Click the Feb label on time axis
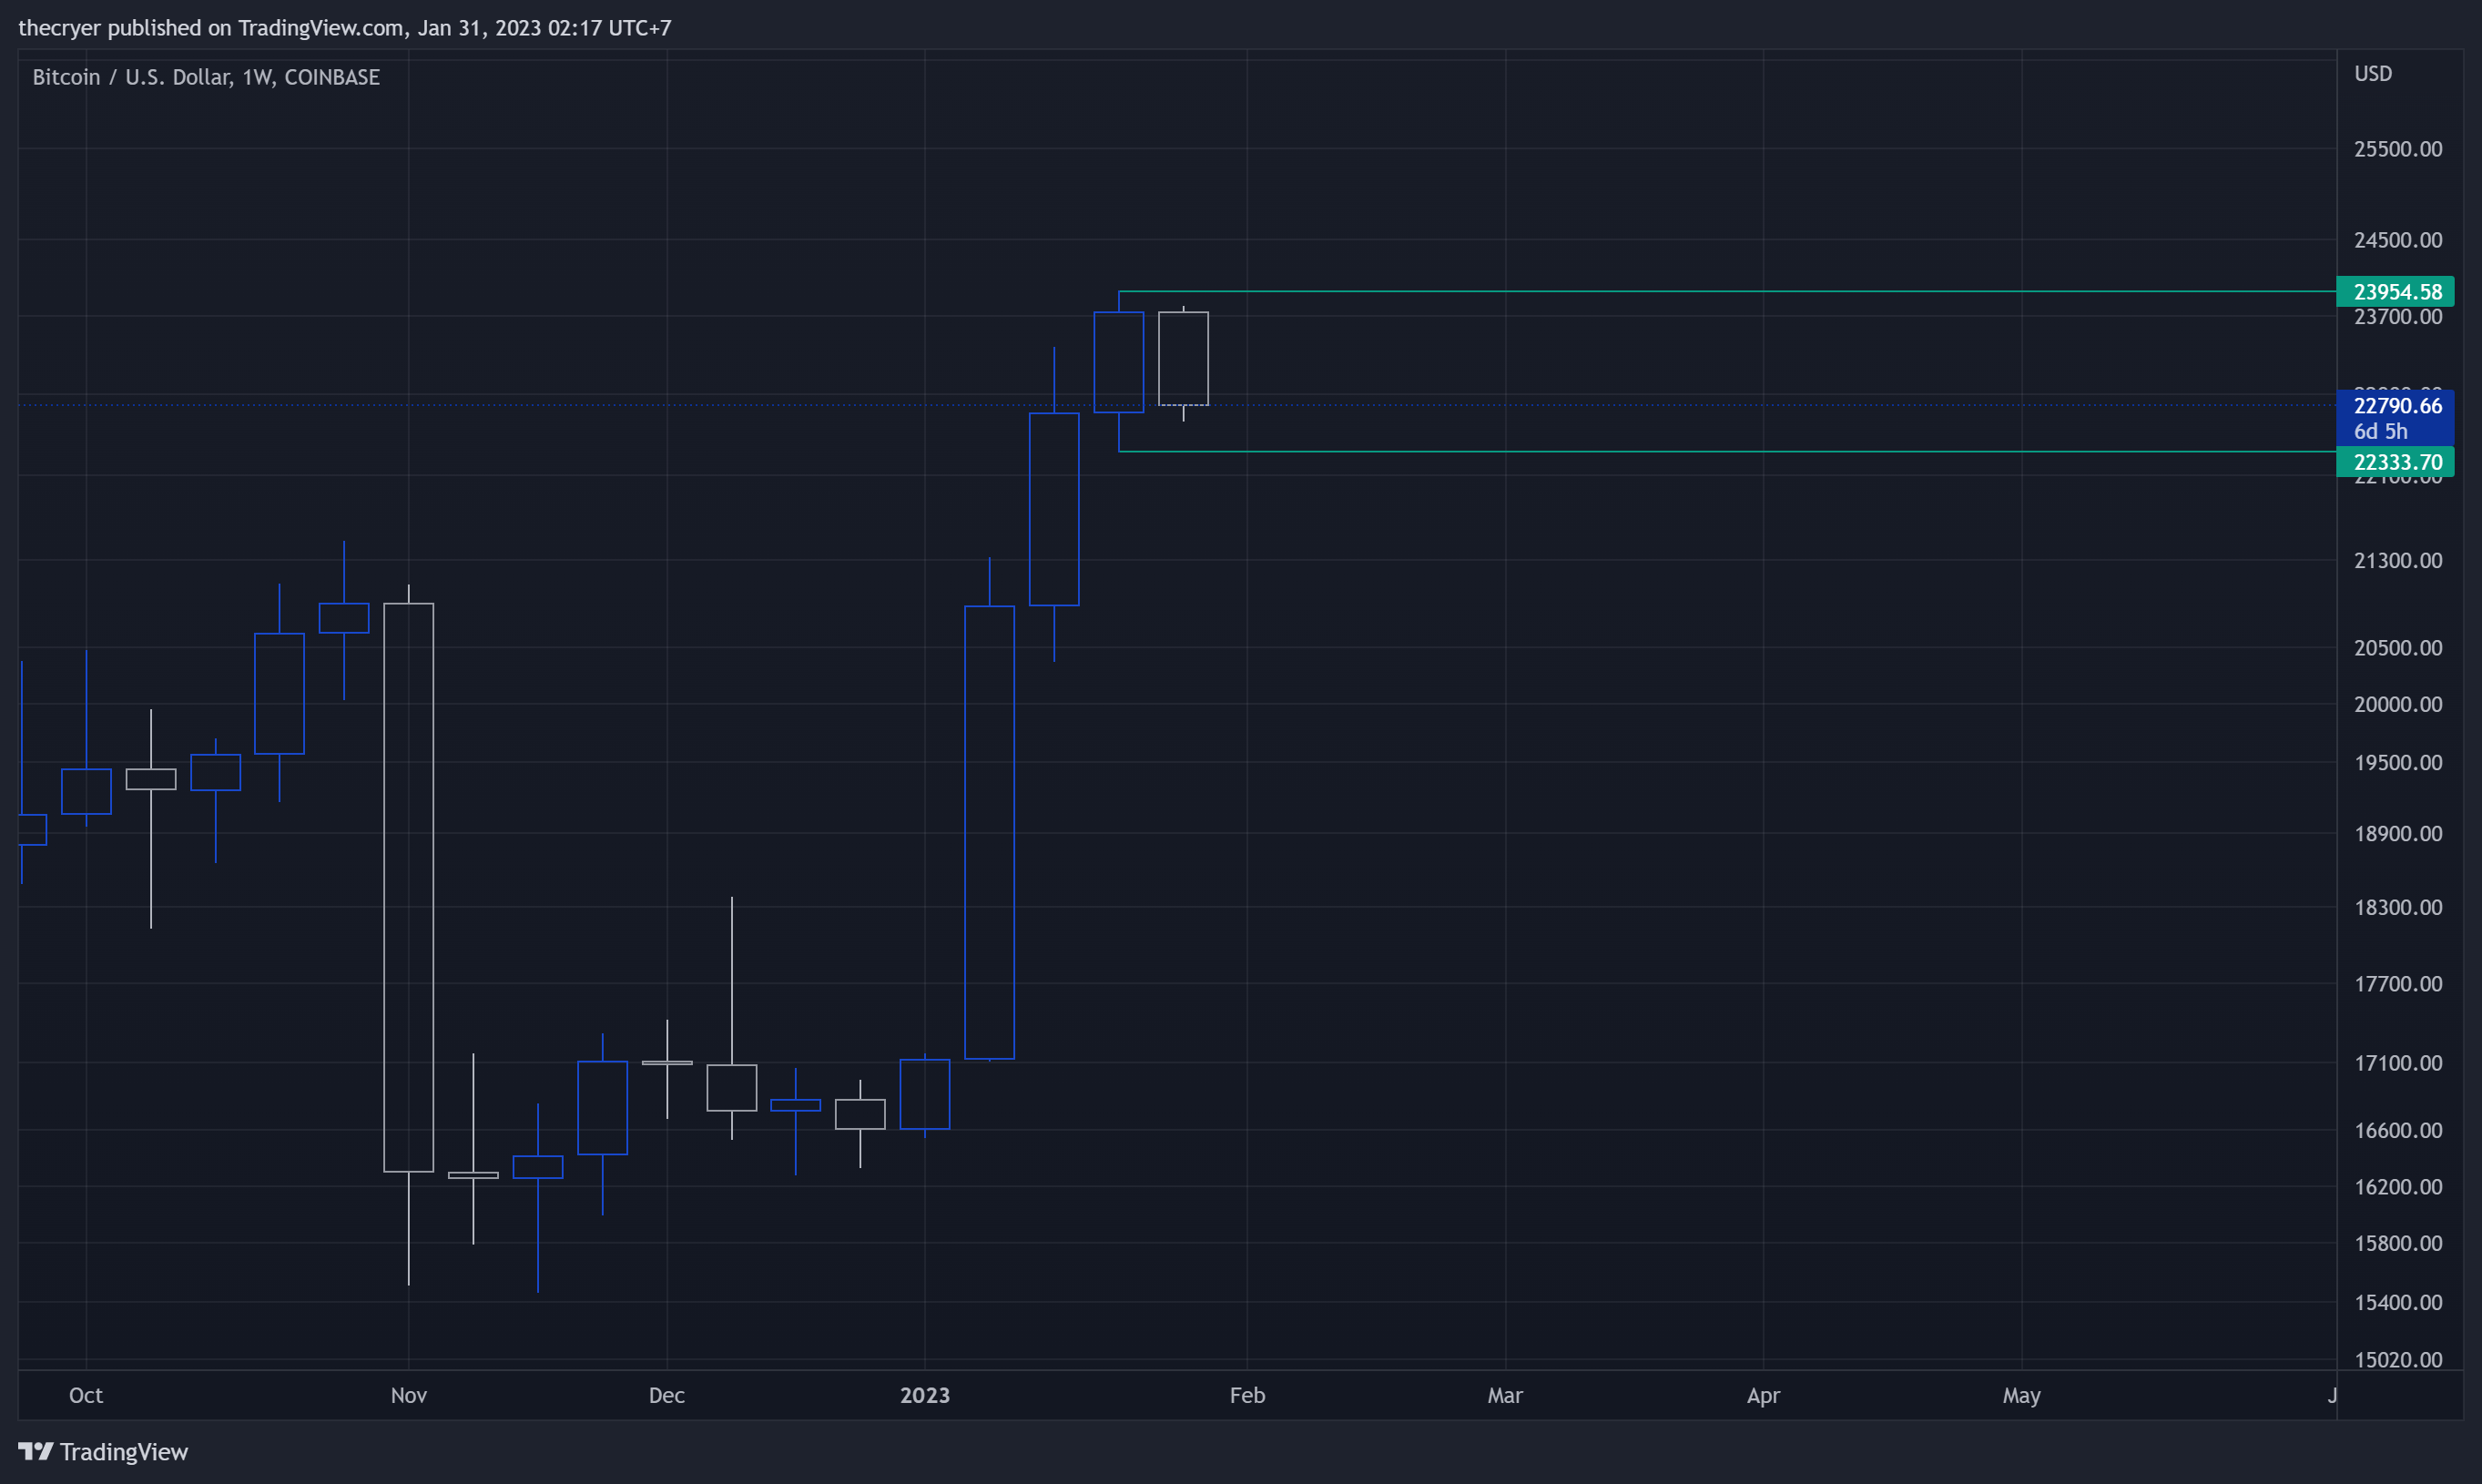This screenshot has width=2482, height=1484. click(x=1247, y=1395)
